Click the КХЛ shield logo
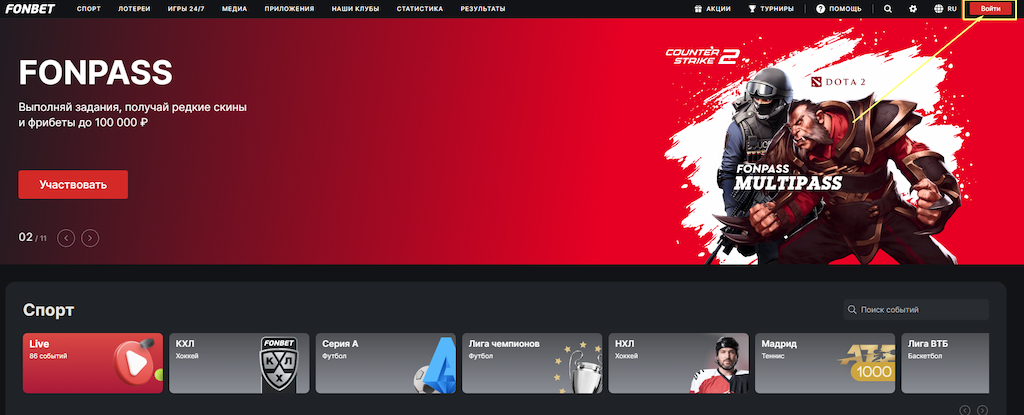Viewport: 1024px width, 415px height. click(x=279, y=363)
